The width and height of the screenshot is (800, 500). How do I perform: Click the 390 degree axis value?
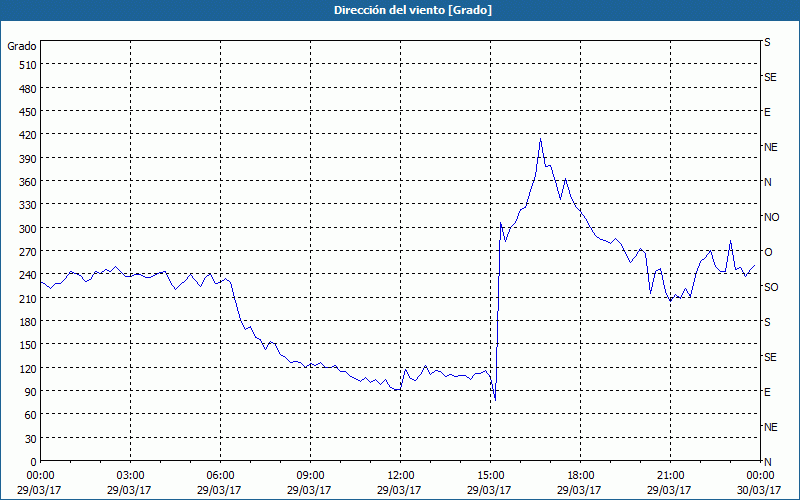[28, 159]
